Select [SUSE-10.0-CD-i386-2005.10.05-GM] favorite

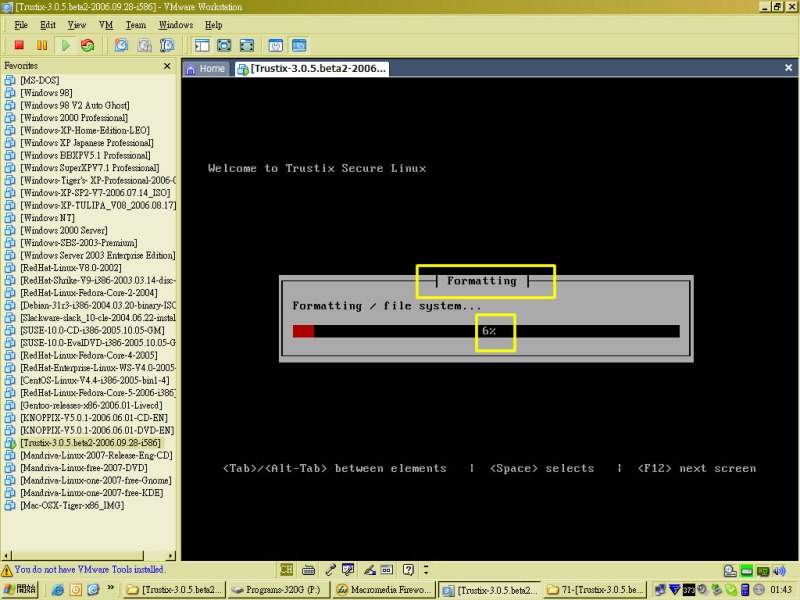[92, 330]
